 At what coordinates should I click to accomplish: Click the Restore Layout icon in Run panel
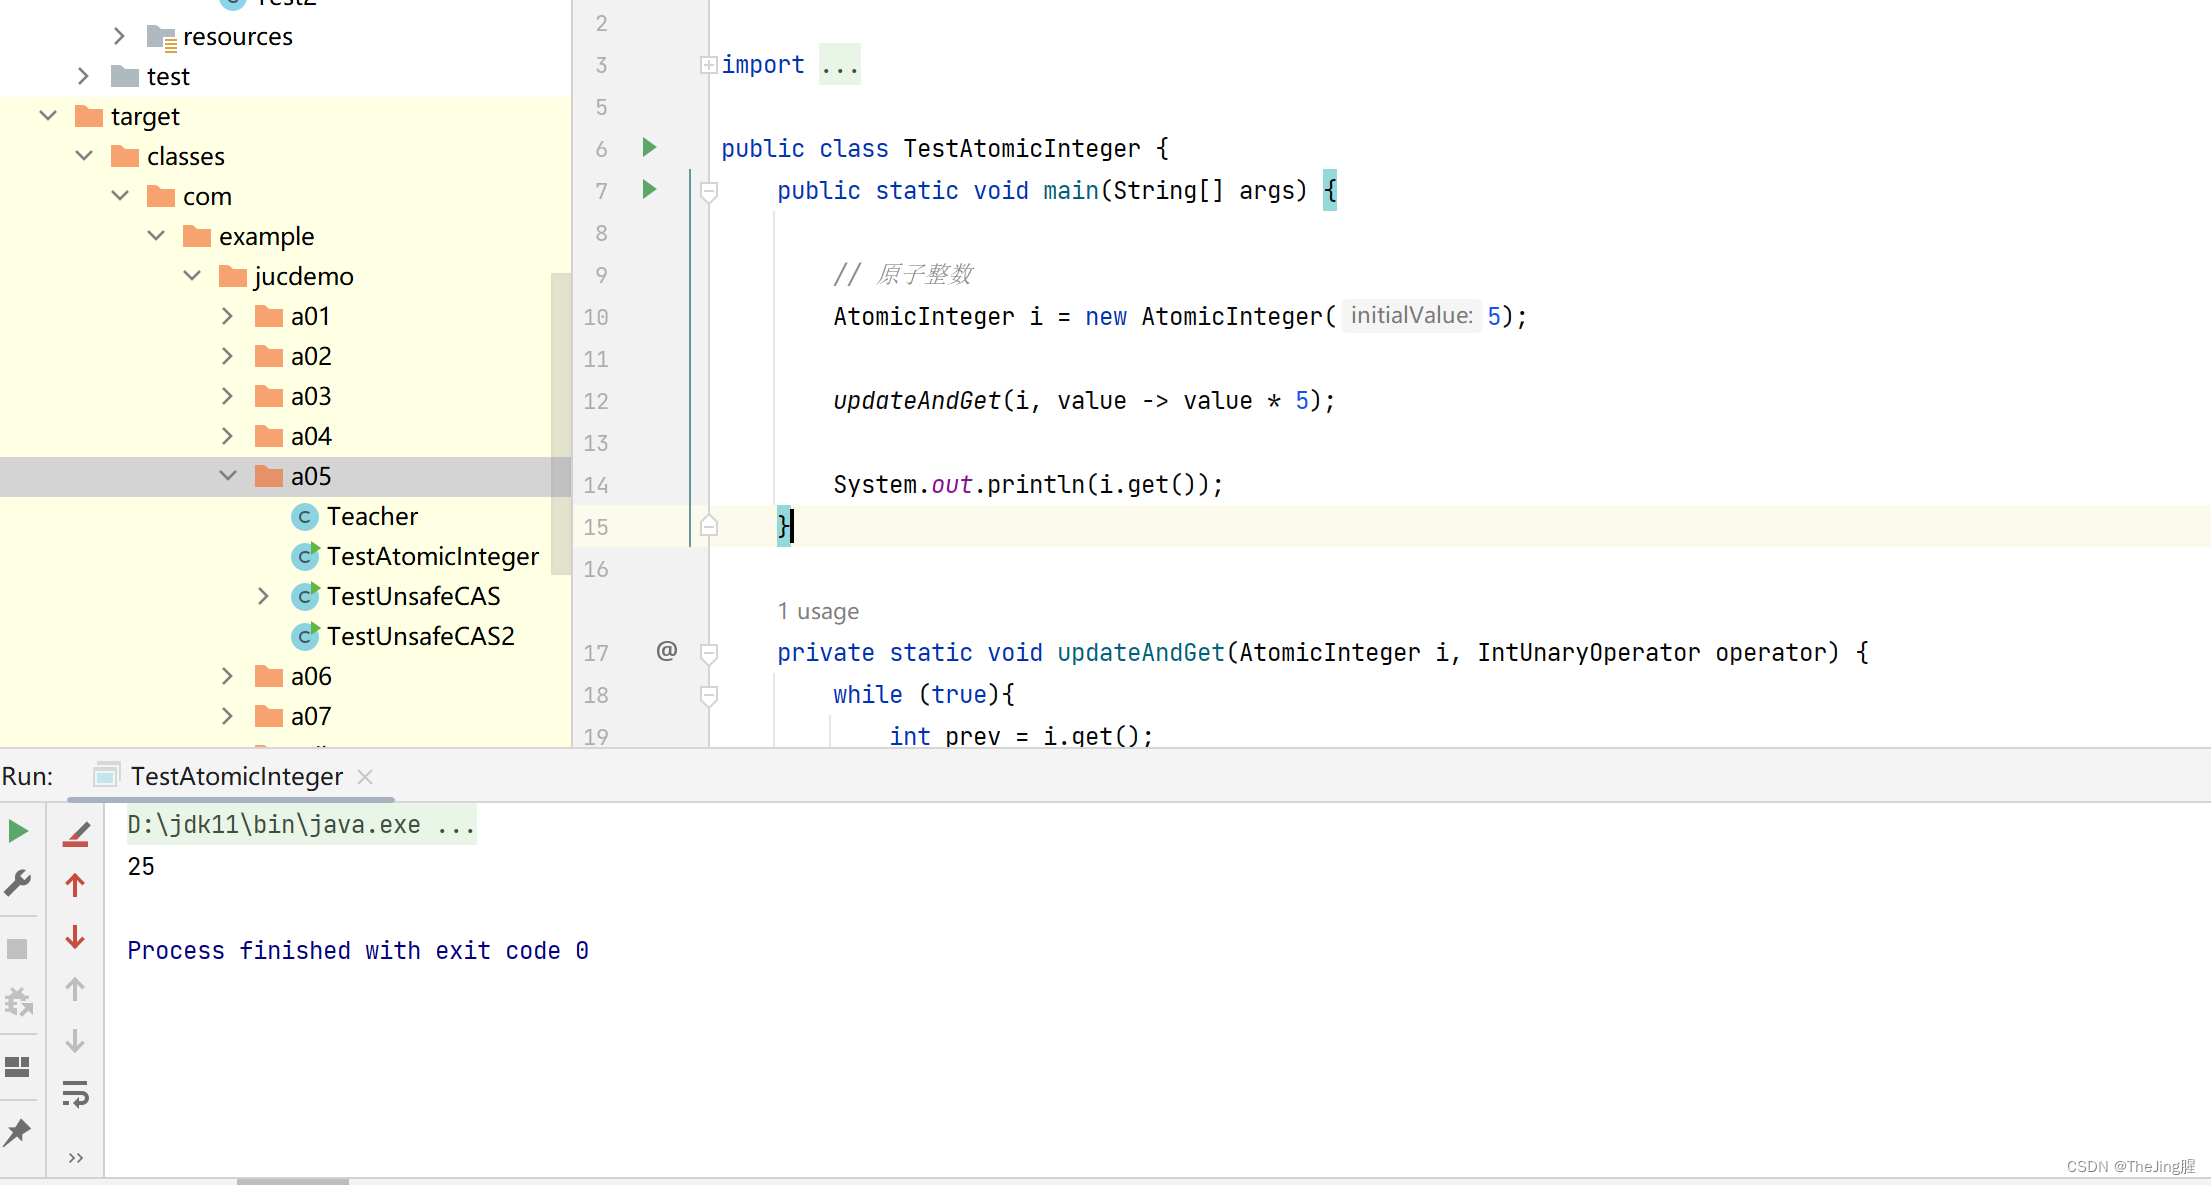point(18,1067)
